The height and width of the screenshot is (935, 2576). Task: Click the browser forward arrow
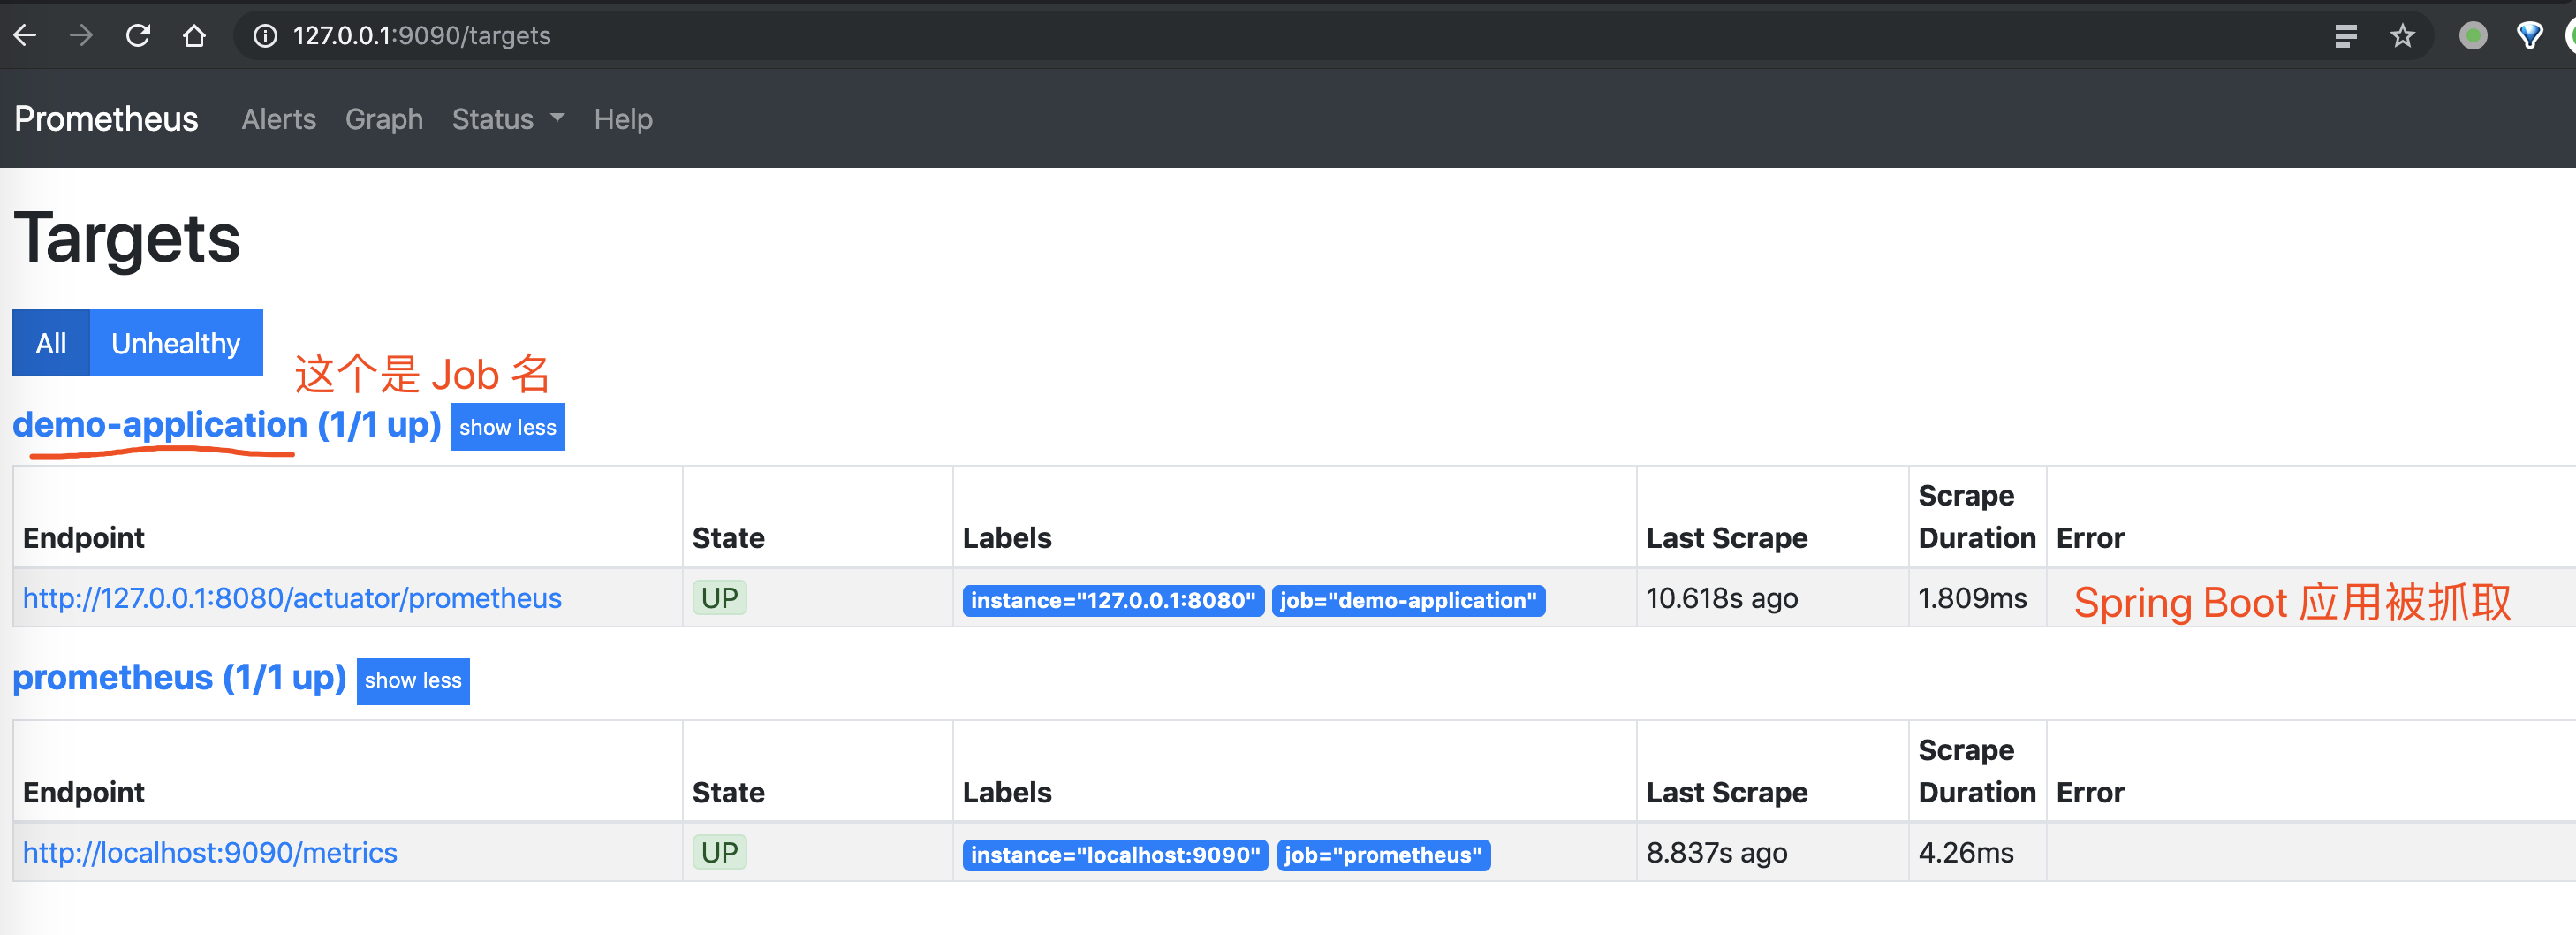tap(81, 36)
